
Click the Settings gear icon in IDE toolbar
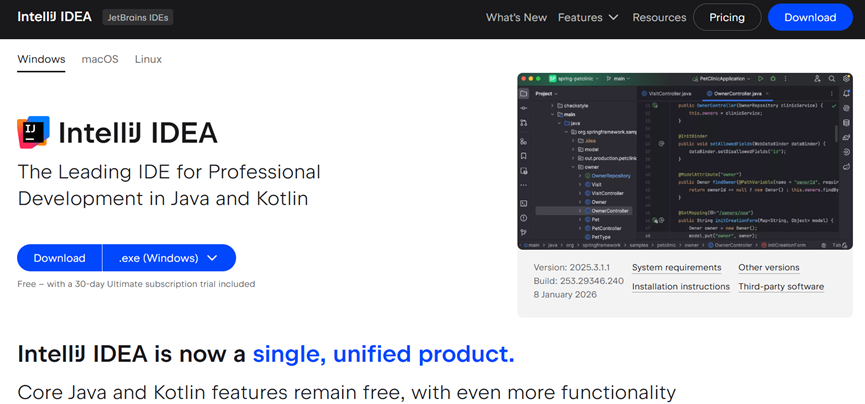[x=846, y=78]
